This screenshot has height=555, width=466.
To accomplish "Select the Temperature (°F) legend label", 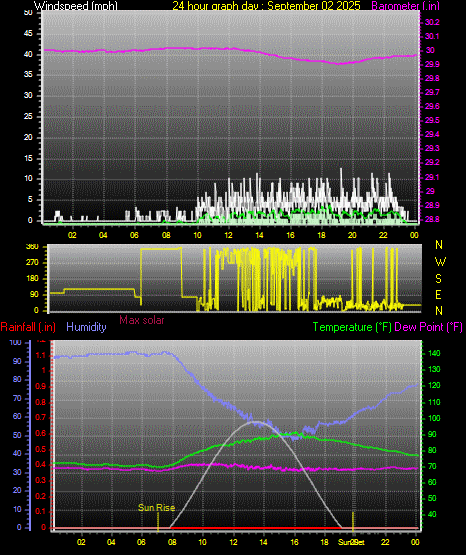I will [x=352, y=327].
